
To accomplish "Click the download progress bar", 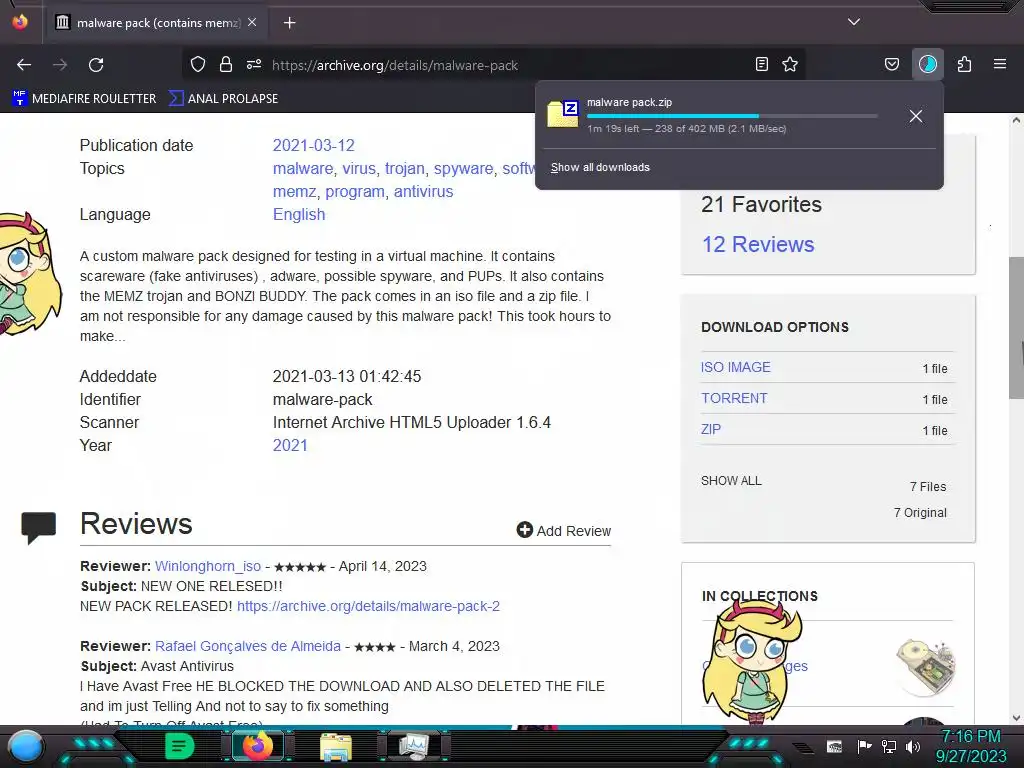I will coord(731,116).
